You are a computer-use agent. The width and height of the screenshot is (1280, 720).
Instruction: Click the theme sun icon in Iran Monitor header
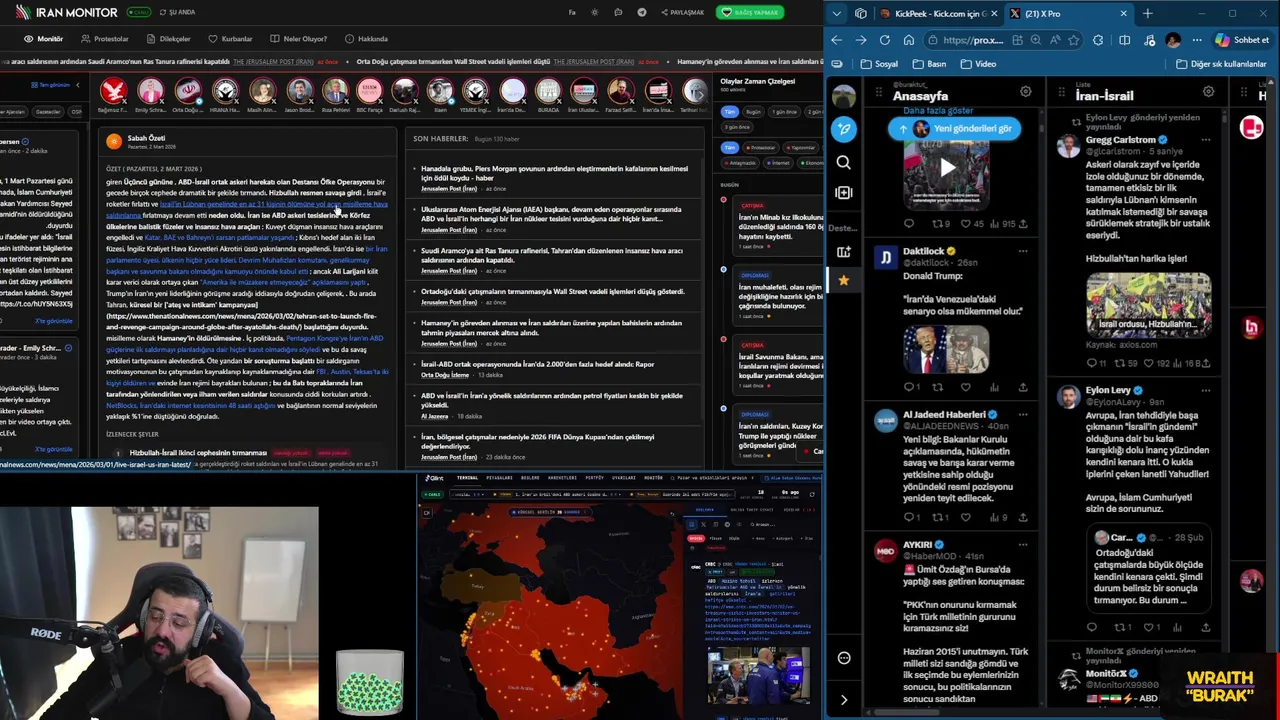pos(595,12)
